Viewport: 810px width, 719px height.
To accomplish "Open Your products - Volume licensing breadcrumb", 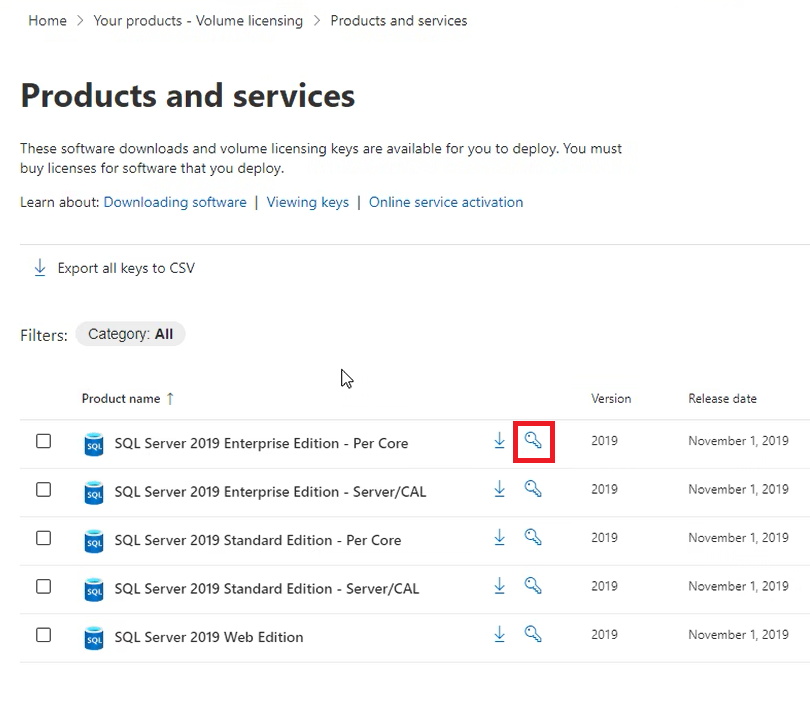I will click(x=198, y=21).
